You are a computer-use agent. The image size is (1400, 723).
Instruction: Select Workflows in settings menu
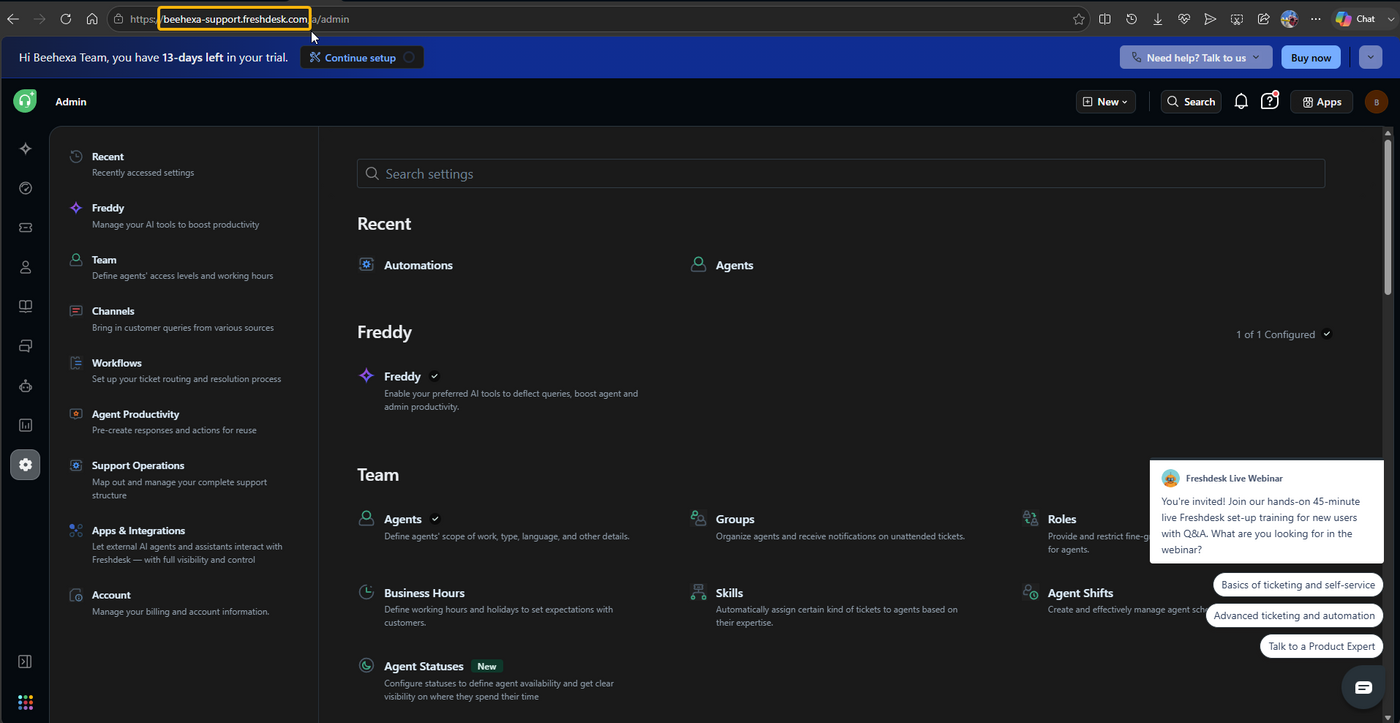point(117,363)
